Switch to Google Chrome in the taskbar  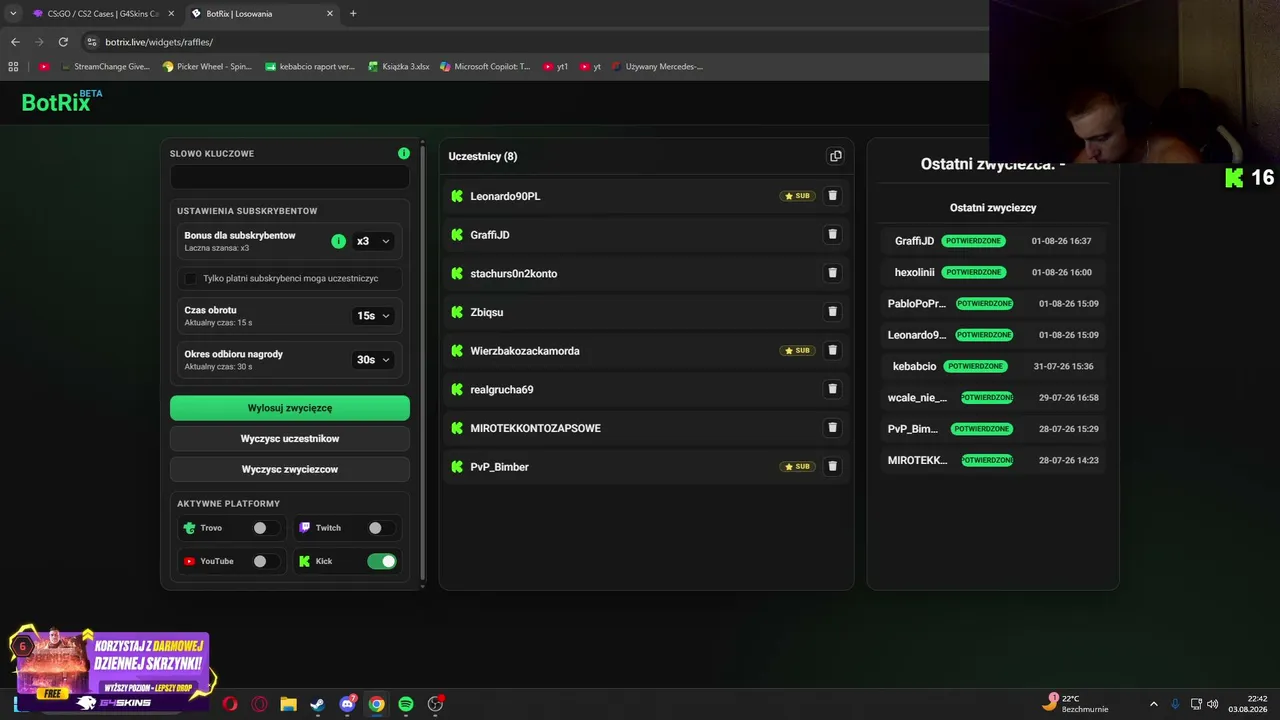point(376,704)
